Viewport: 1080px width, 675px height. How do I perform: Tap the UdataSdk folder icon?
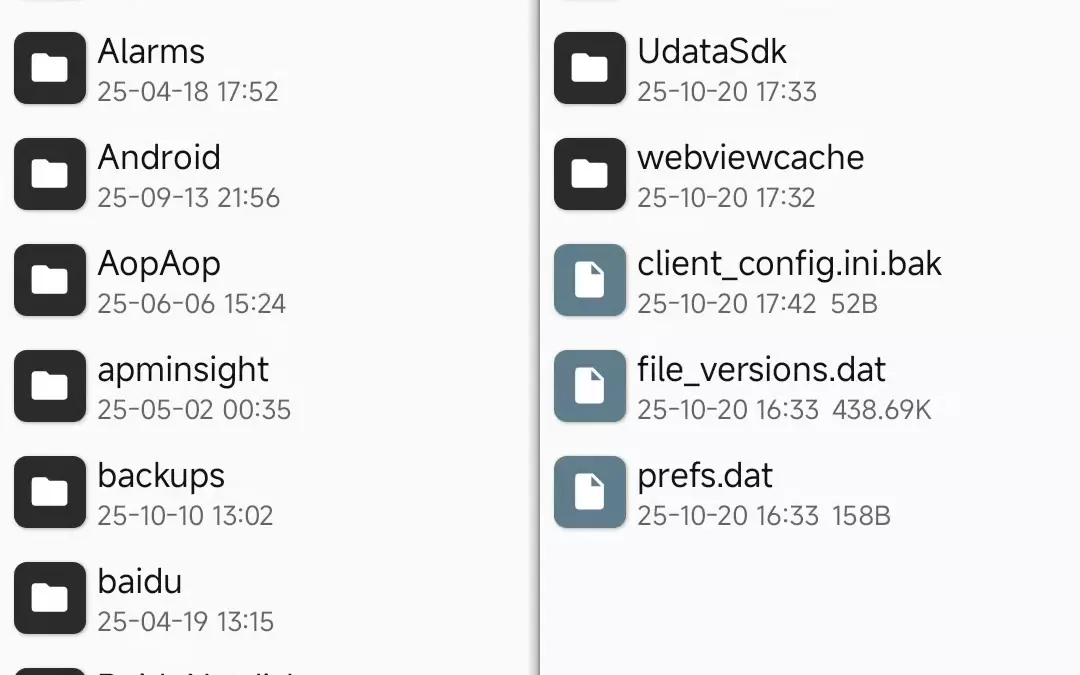589,68
